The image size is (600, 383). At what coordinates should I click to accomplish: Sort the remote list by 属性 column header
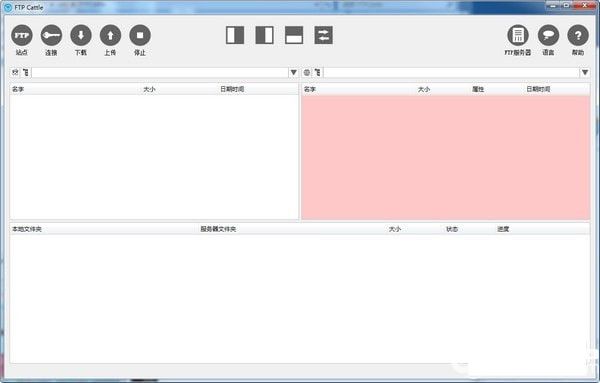[478, 89]
